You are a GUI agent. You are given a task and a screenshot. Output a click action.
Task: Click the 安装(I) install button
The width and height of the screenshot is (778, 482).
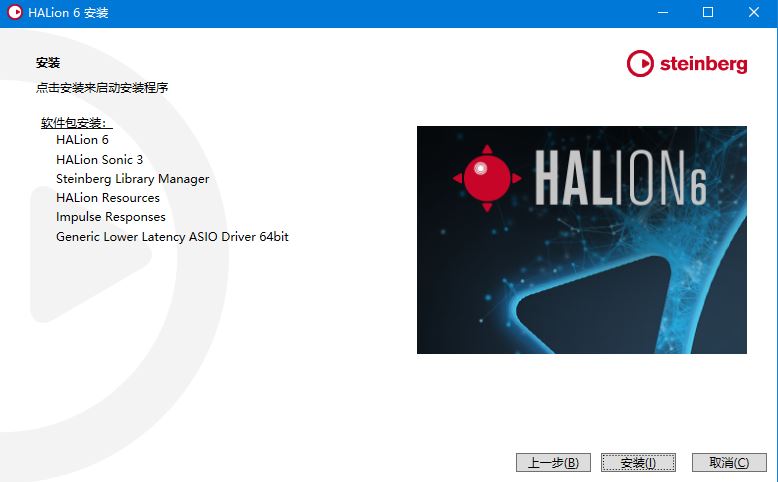click(x=638, y=463)
